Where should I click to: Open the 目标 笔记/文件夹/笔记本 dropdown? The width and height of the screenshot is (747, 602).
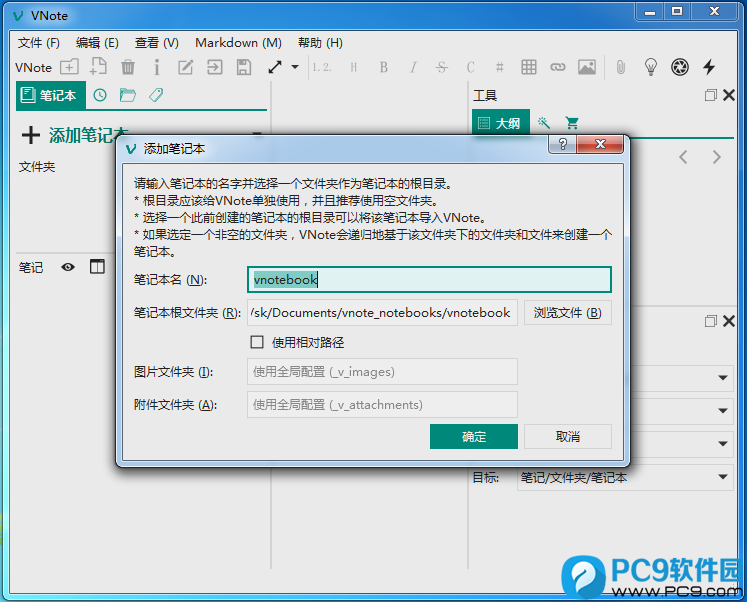625,477
